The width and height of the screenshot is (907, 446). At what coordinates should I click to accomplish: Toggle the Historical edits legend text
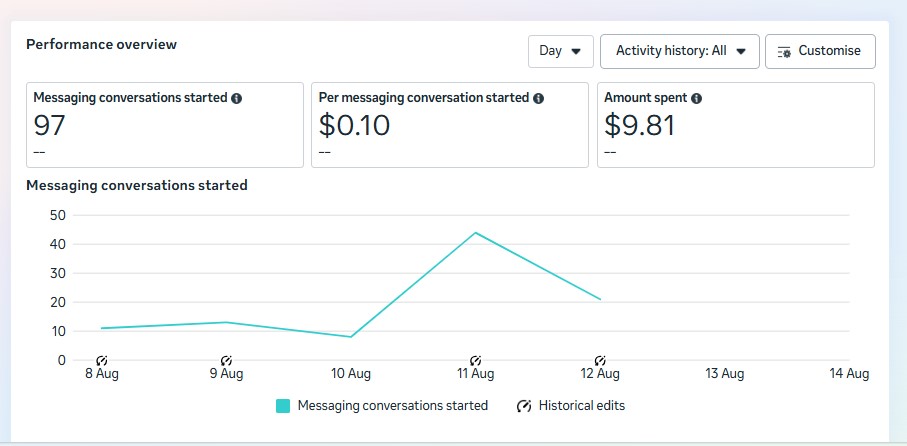581,406
